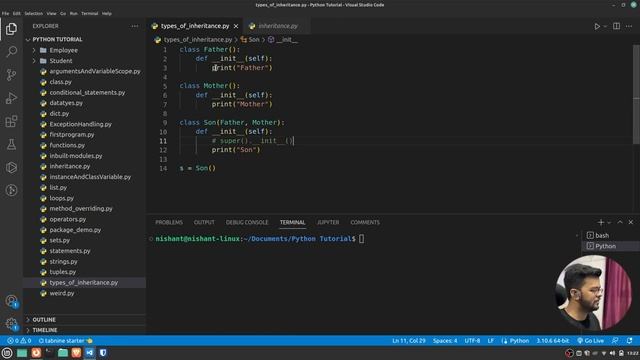Open the errors and warnings status indicator

point(19,340)
